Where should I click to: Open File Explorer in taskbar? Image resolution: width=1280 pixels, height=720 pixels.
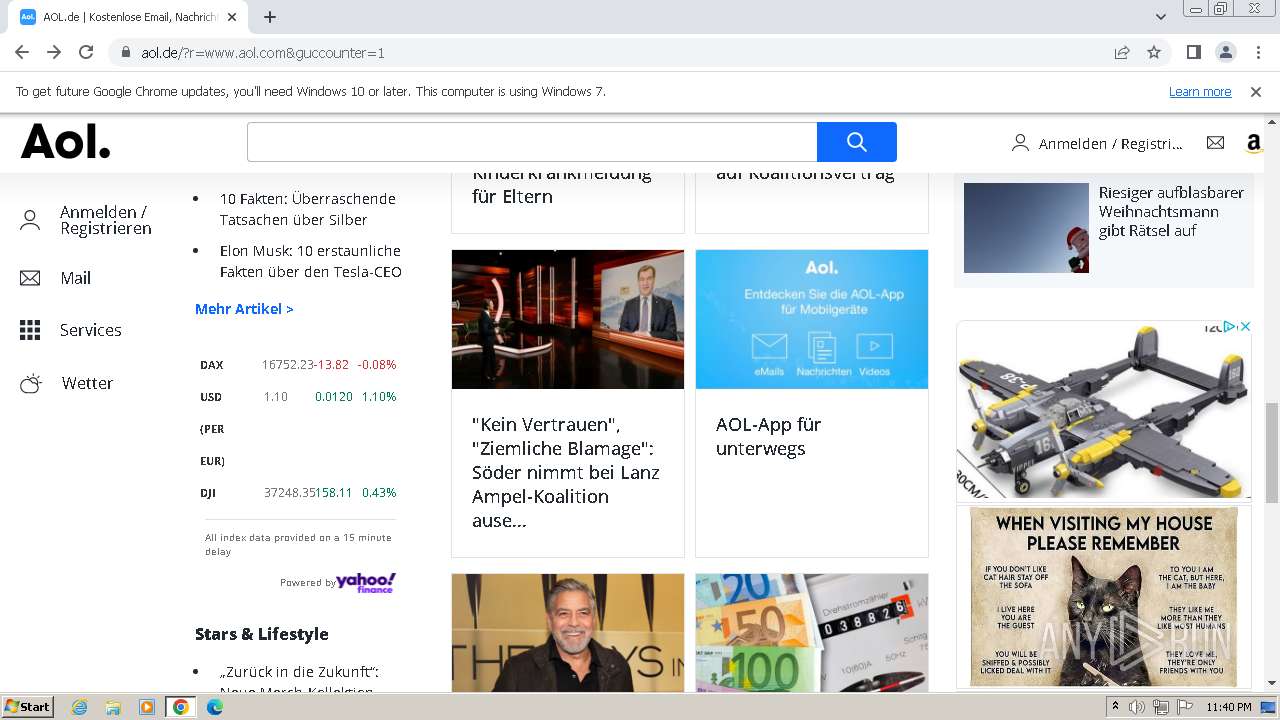pos(113,707)
